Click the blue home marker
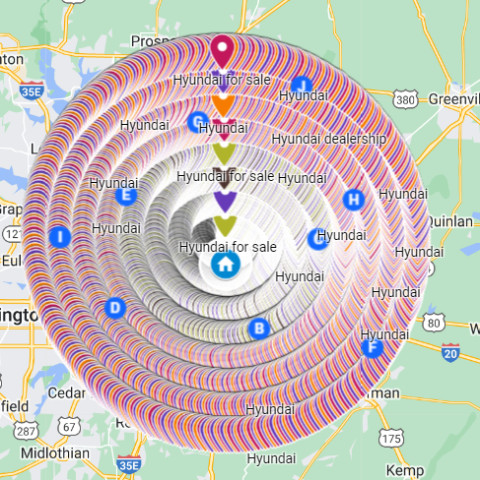480x480 pixels. (226, 264)
